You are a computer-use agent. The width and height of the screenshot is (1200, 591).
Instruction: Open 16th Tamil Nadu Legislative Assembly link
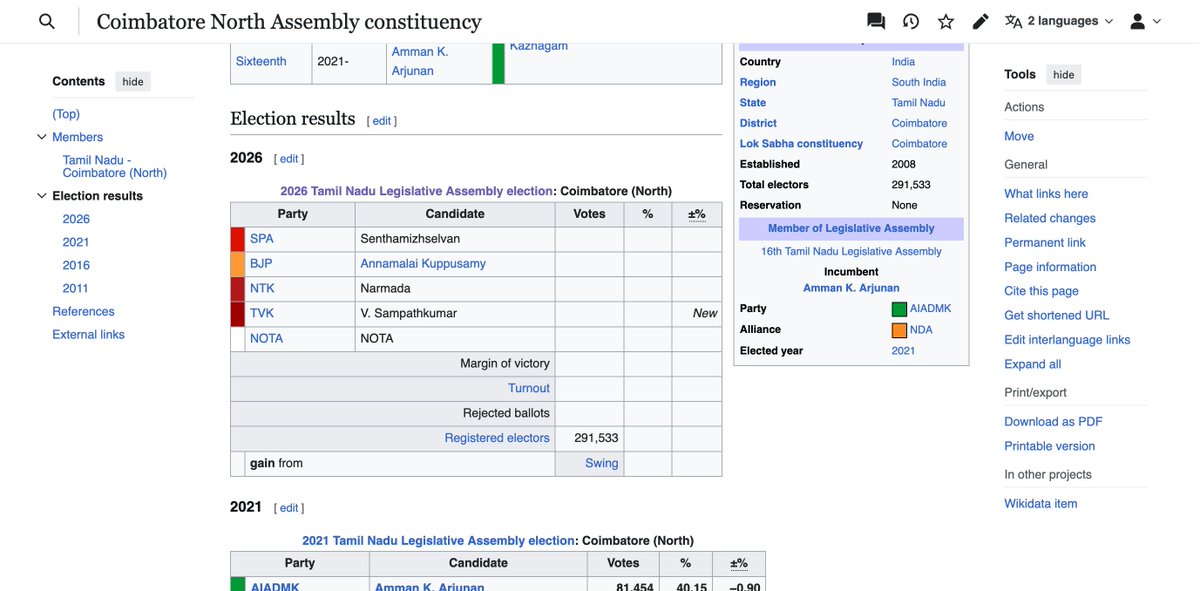pyautogui.click(x=851, y=251)
